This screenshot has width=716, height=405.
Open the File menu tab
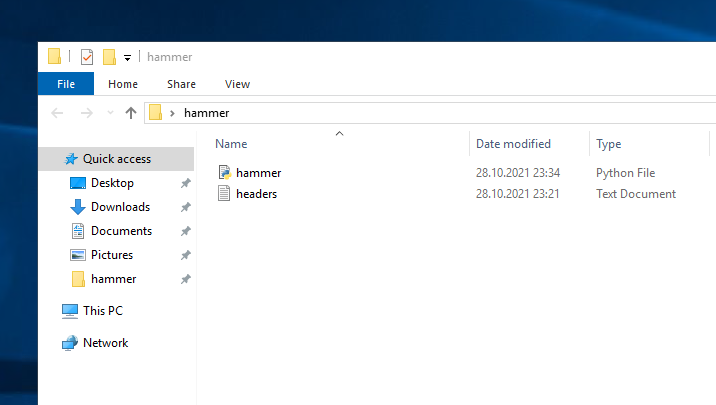click(66, 84)
